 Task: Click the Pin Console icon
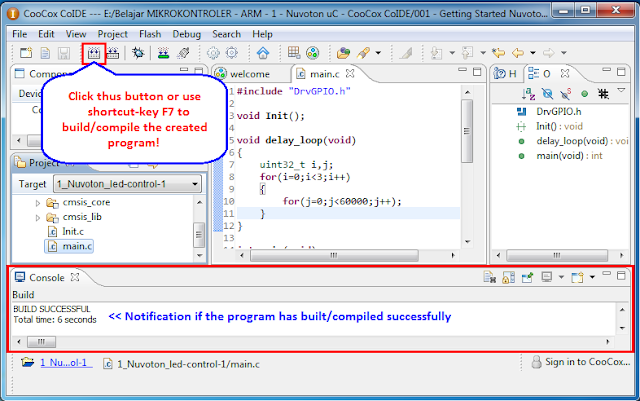[x=527, y=277]
